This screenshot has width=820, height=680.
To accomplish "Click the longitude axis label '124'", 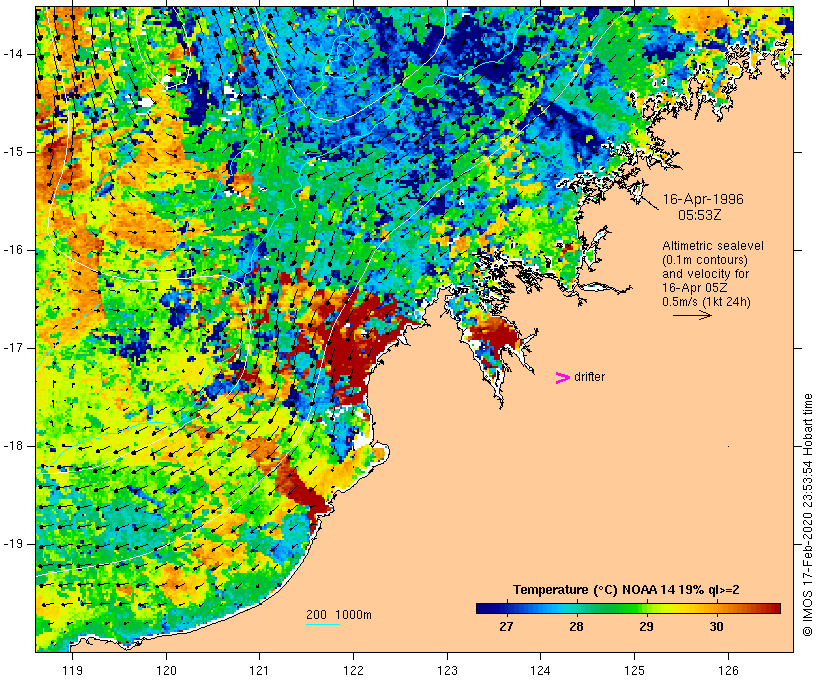I will coord(541,670).
